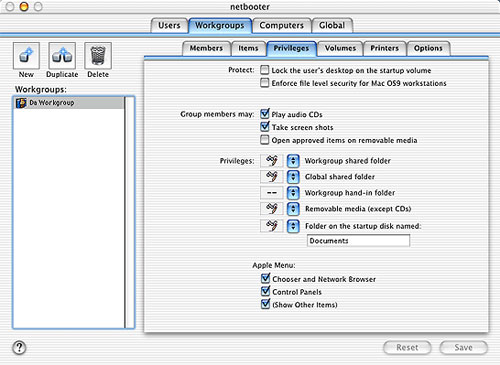This screenshot has width=500, height=365.
Task: Select Da Workgroup in the list
Action: pyautogui.click(x=69, y=103)
